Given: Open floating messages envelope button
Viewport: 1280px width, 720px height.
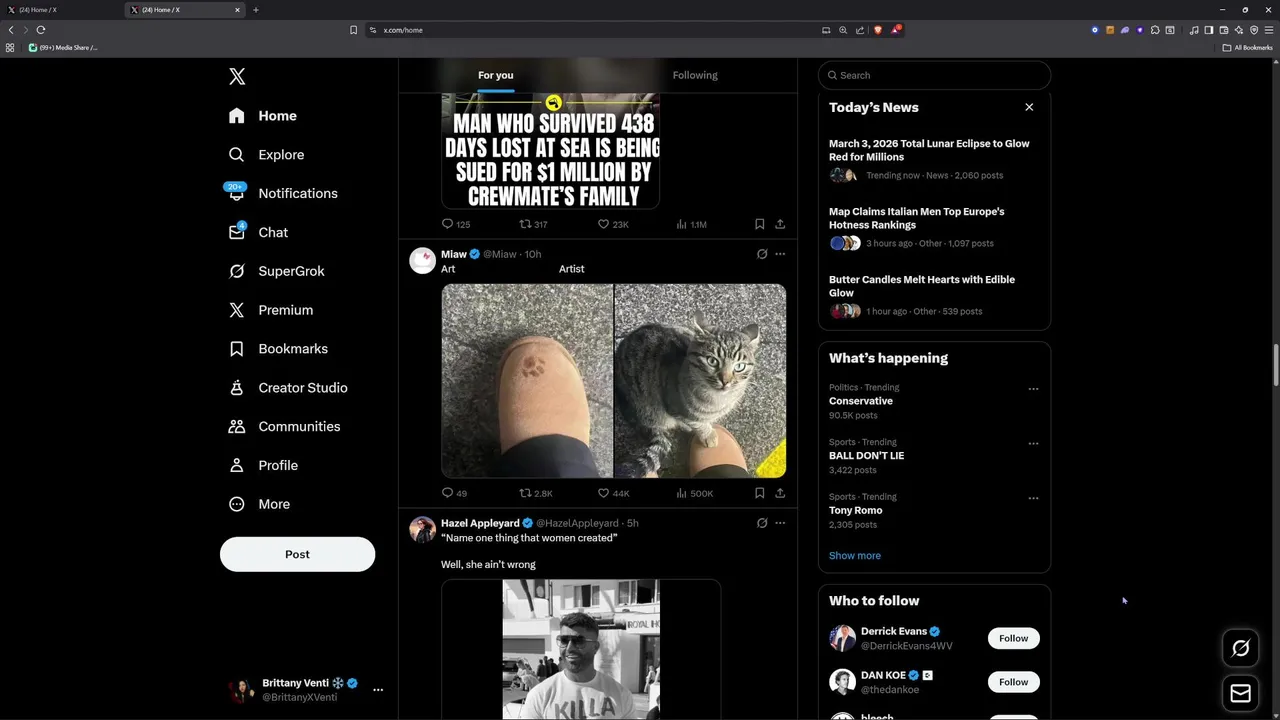Looking at the screenshot, I should (1241, 693).
